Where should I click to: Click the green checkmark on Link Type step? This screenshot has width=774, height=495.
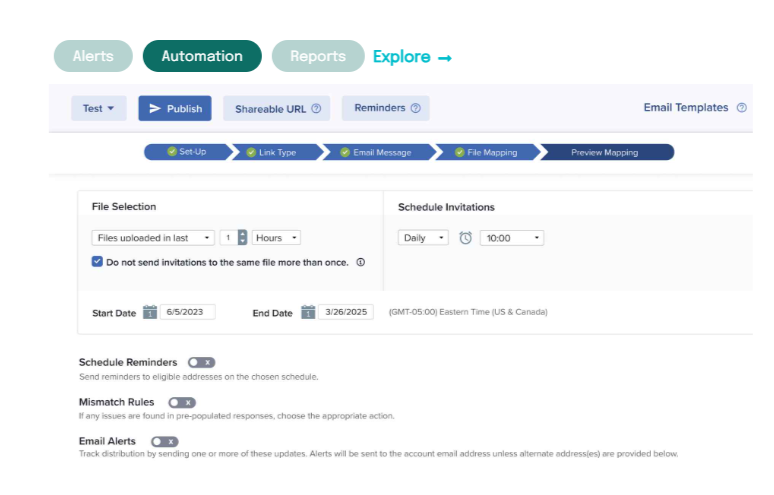tap(251, 152)
